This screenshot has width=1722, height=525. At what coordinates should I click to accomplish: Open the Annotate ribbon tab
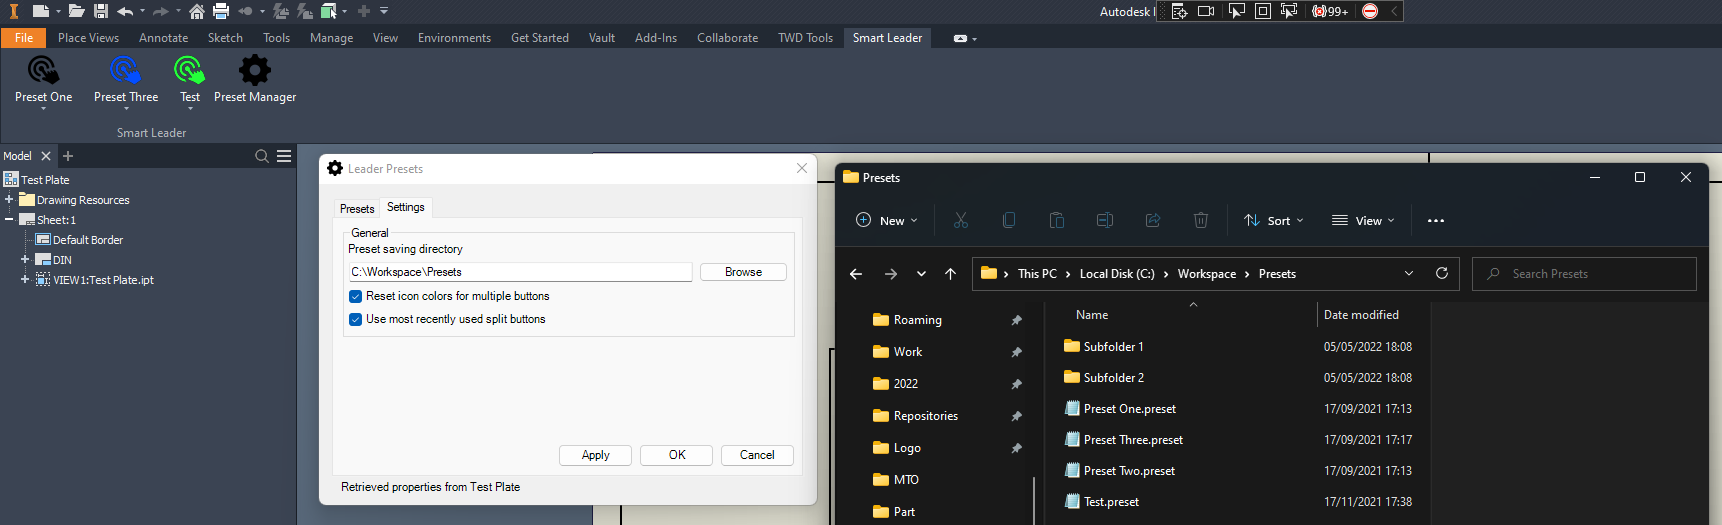(x=163, y=38)
